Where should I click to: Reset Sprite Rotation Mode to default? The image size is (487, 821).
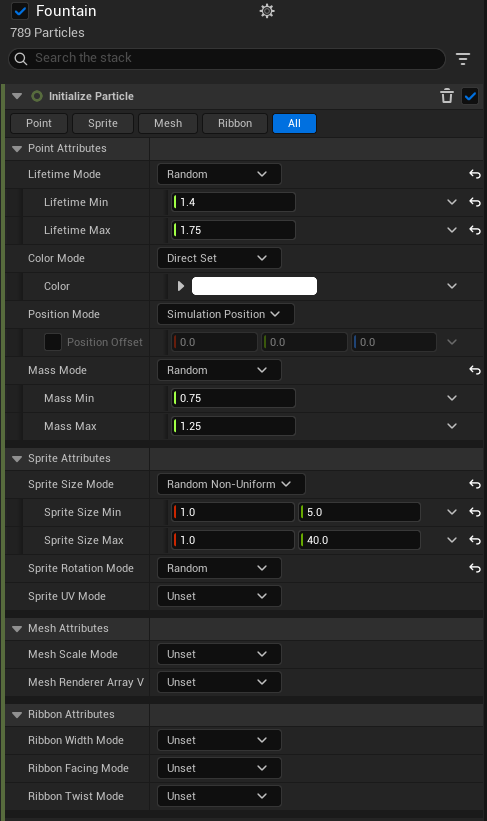pyautogui.click(x=474, y=568)
